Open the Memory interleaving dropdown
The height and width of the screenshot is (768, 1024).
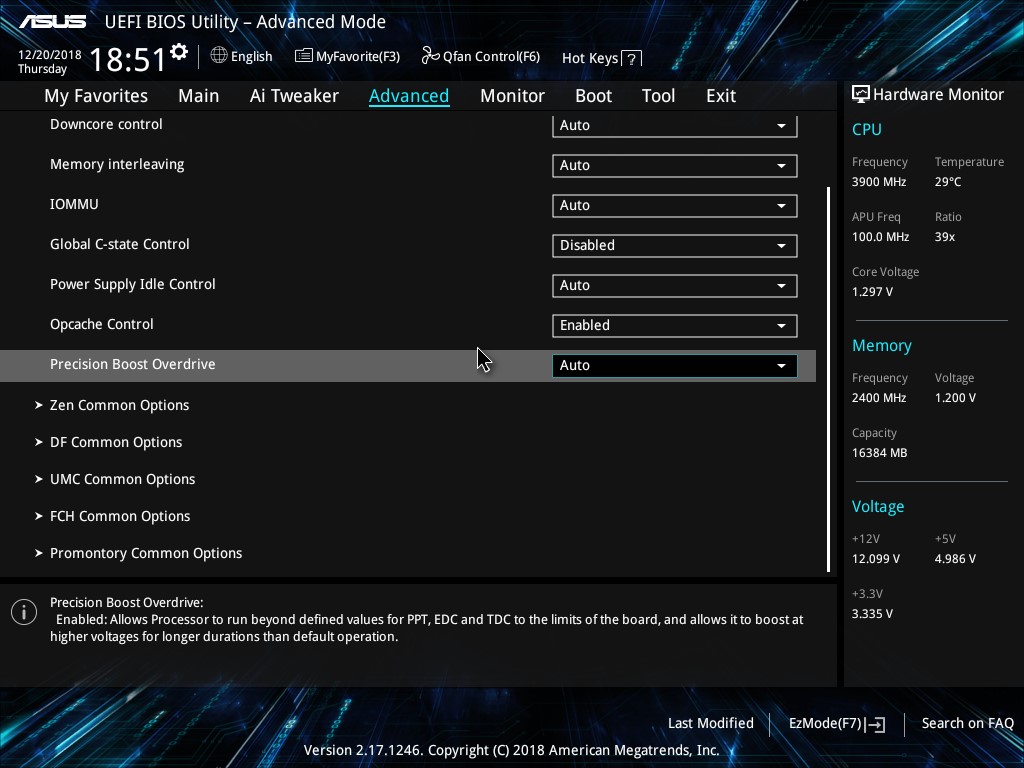675,166
